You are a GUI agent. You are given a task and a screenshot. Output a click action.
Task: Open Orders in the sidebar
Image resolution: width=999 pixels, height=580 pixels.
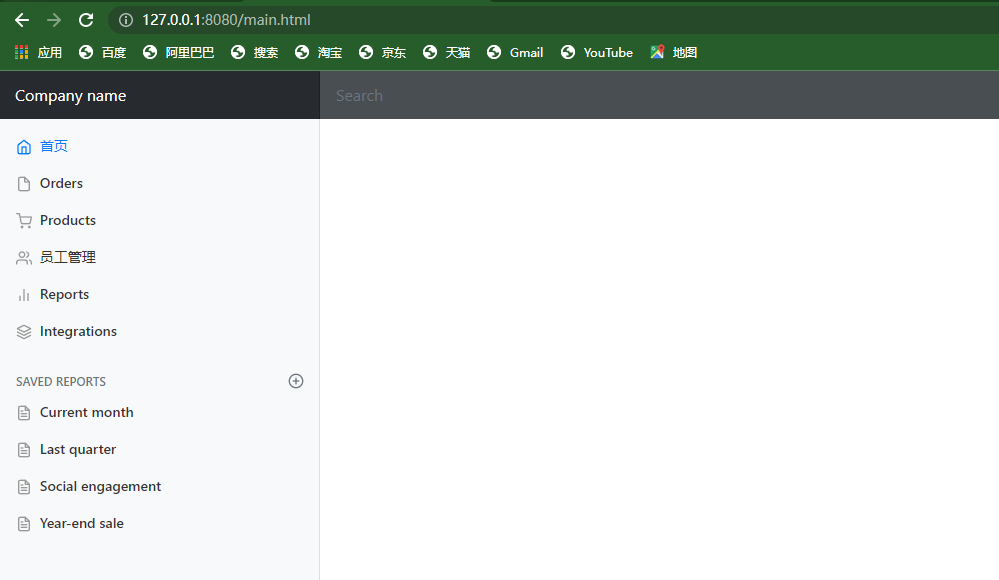tap(61, 183)
